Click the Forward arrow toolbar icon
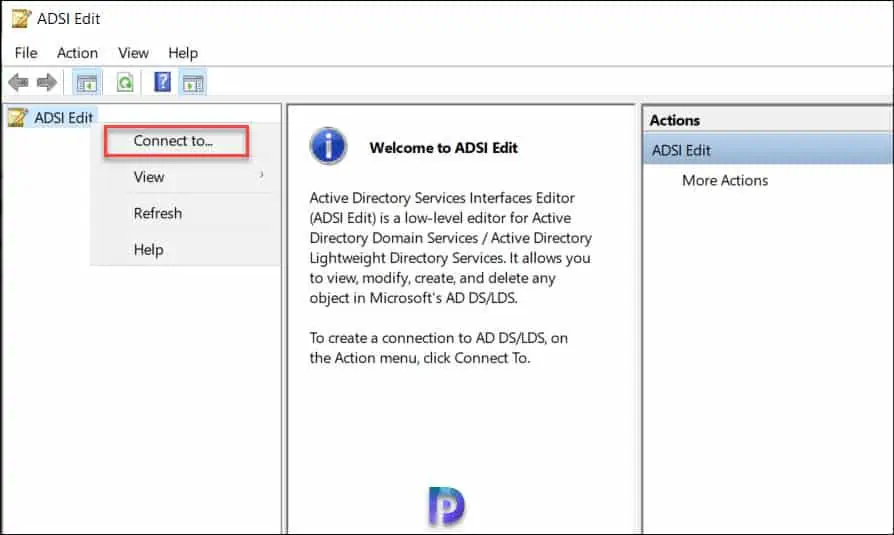This screenshot has height=535, width=894. point(47,83)
